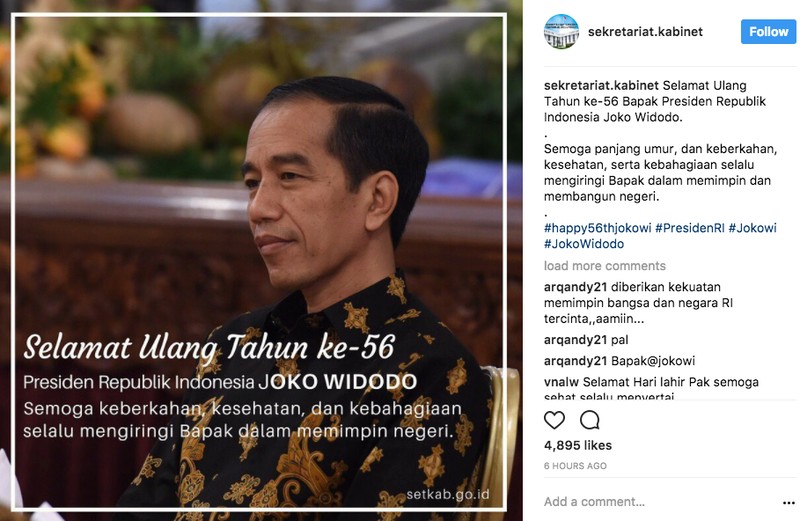Click the comment speech bubble icon

(590, 420)
